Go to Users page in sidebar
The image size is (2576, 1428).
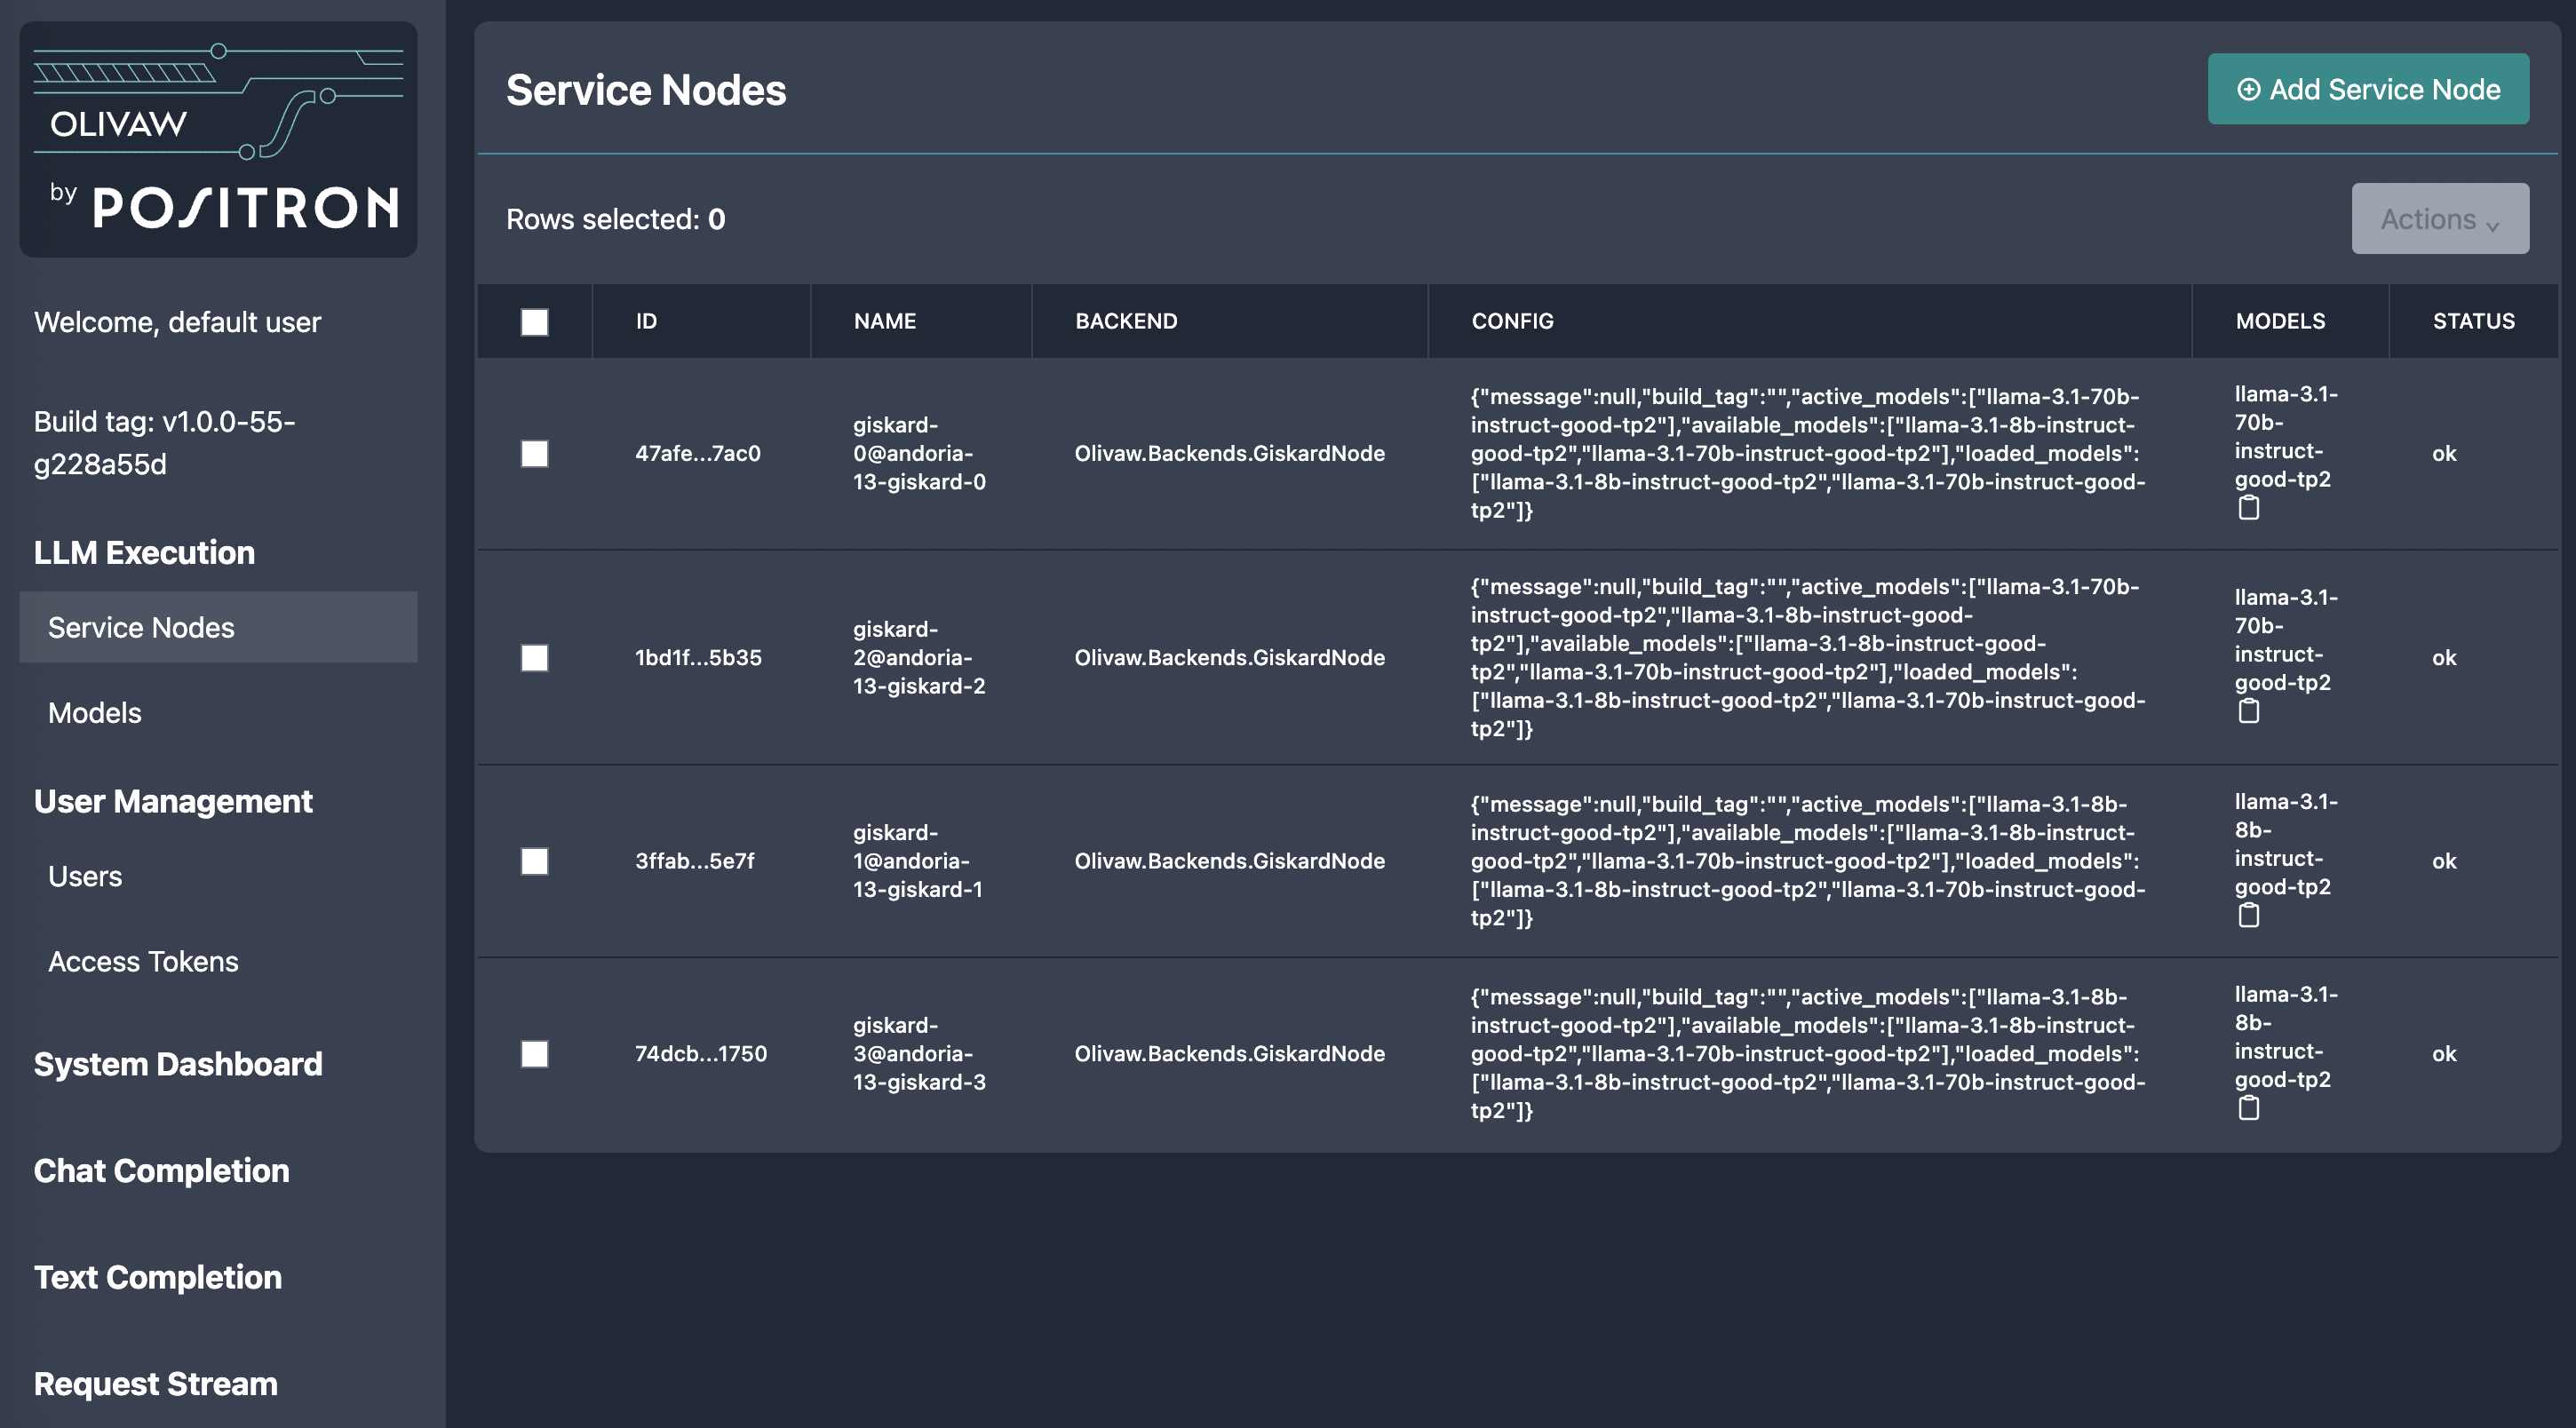(85, 876)
